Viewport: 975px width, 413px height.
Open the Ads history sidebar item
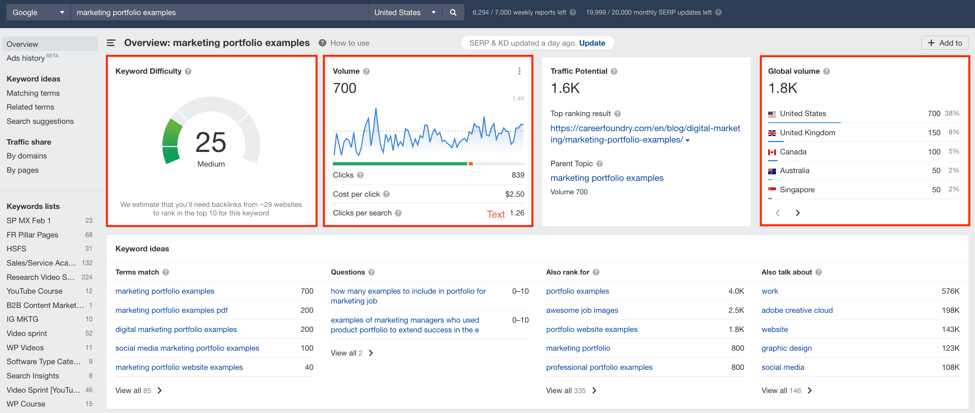click(26, 58)
